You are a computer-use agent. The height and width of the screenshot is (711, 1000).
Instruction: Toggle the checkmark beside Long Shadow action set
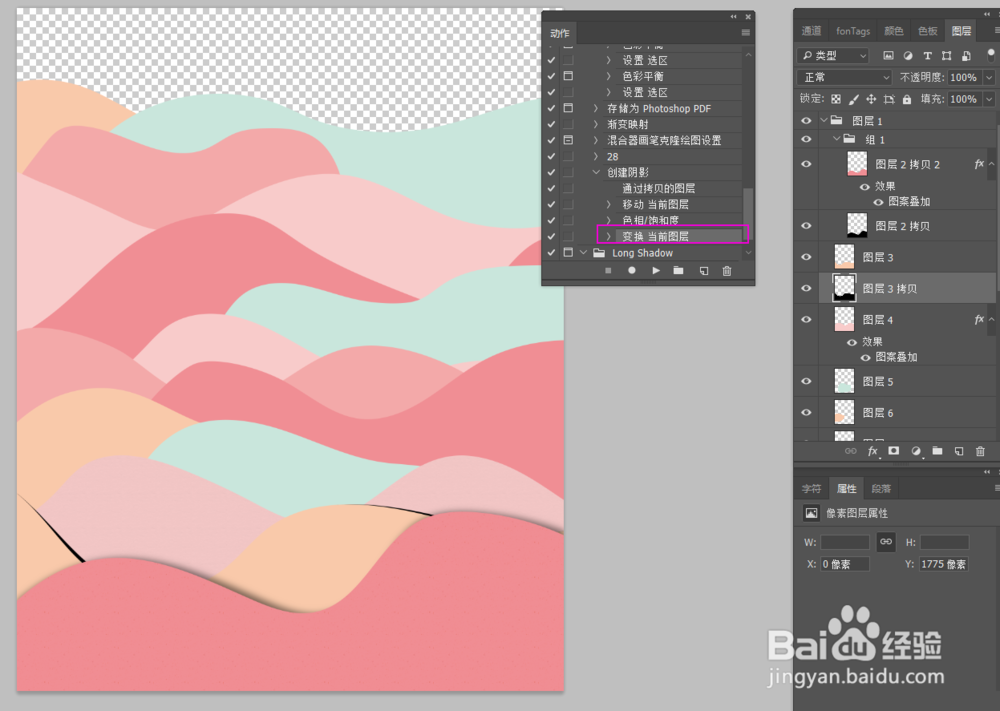coord(551,253)
